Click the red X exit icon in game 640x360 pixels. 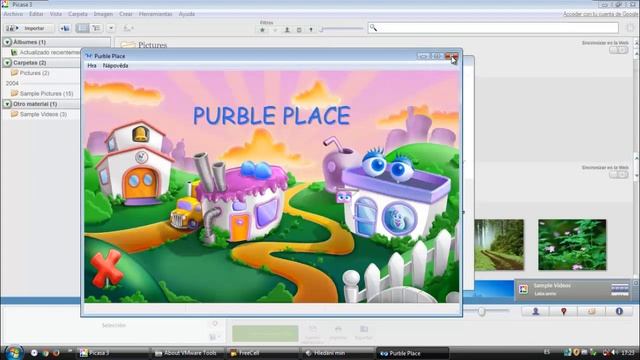point(106,268)
